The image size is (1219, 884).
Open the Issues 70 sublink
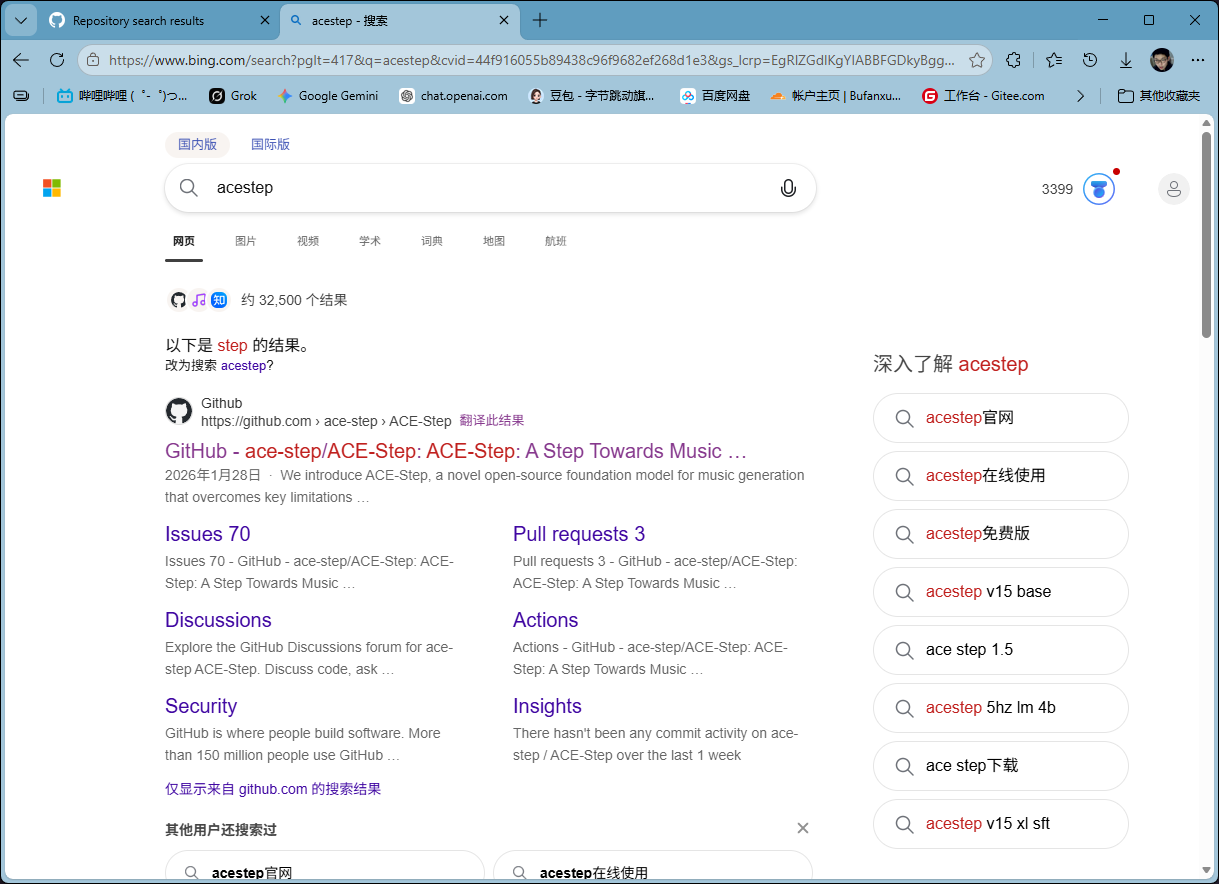(x=208, y=534)
